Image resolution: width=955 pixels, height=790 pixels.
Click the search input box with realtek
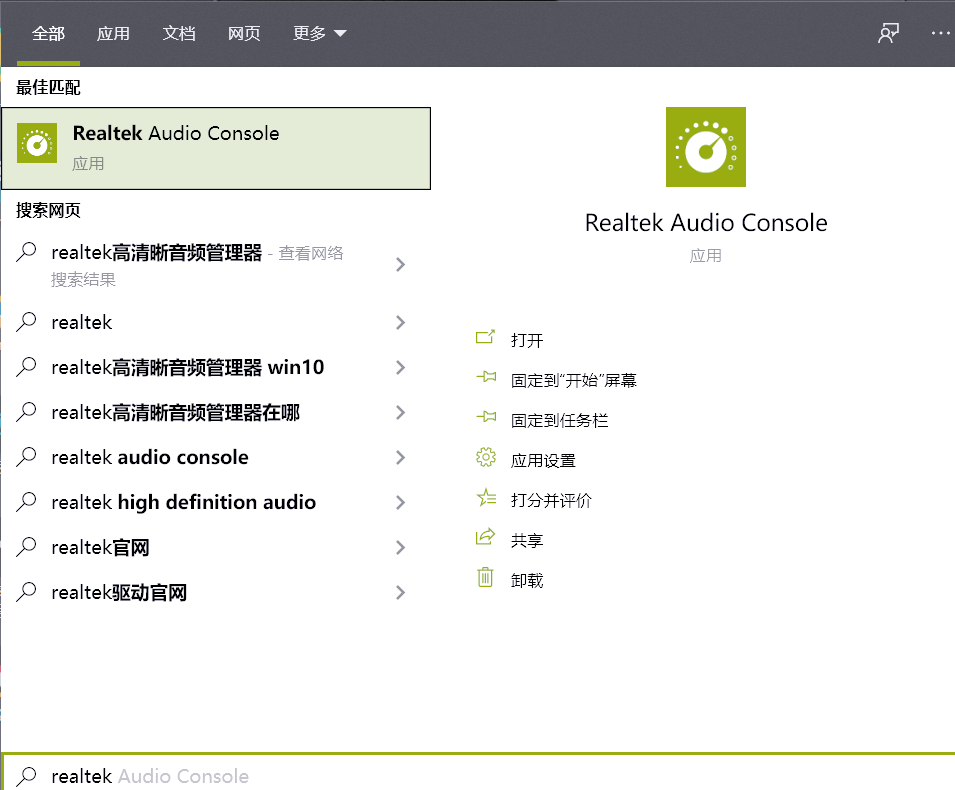[x=400, y=776]
